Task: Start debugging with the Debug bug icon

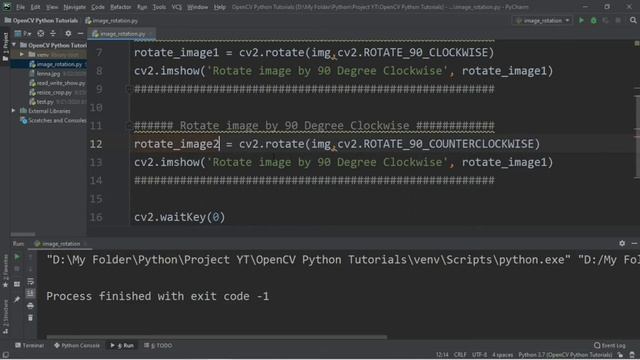Action: [x=593, y=20]
